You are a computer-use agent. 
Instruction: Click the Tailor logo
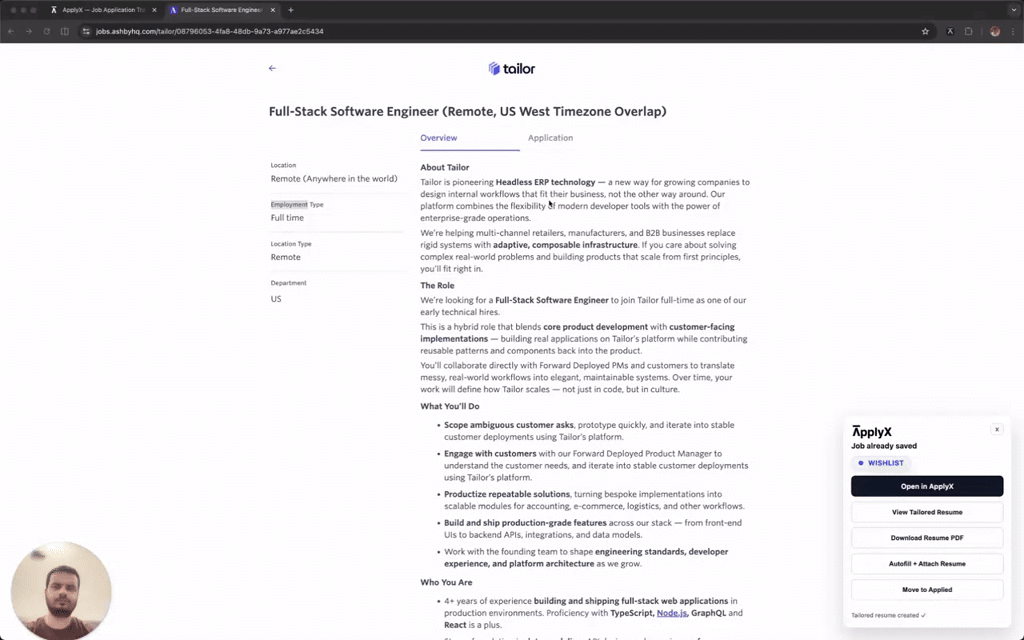[x=511, y=69]
